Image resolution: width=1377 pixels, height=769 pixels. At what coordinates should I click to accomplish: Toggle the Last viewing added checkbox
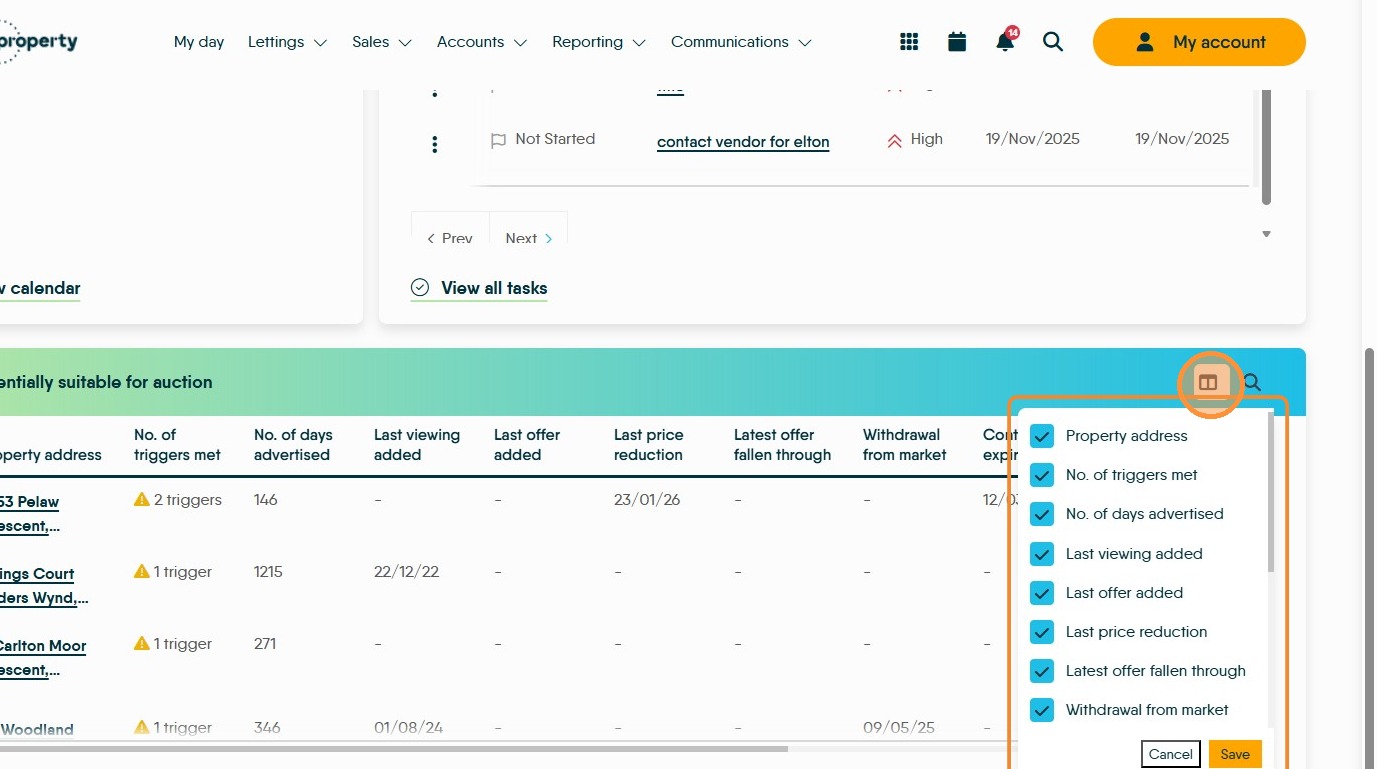(1042, 554)
